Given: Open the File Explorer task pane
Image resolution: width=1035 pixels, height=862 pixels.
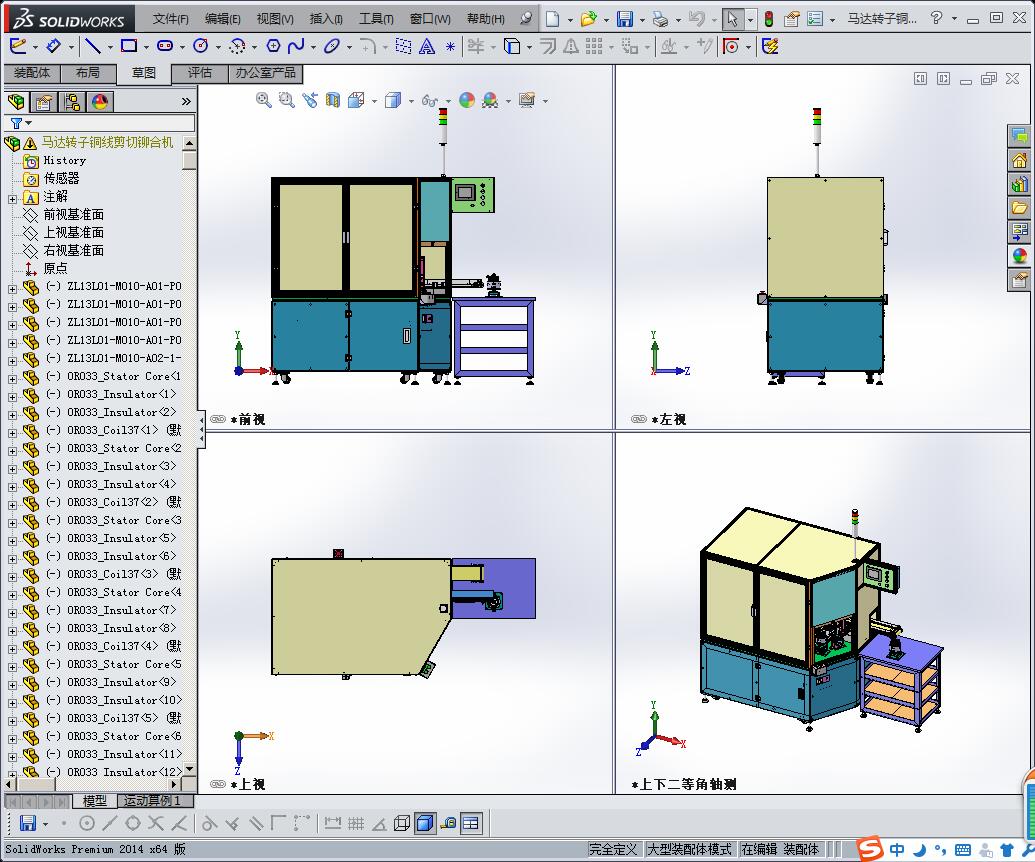Looking at the screenshot, I should 1019,208.
